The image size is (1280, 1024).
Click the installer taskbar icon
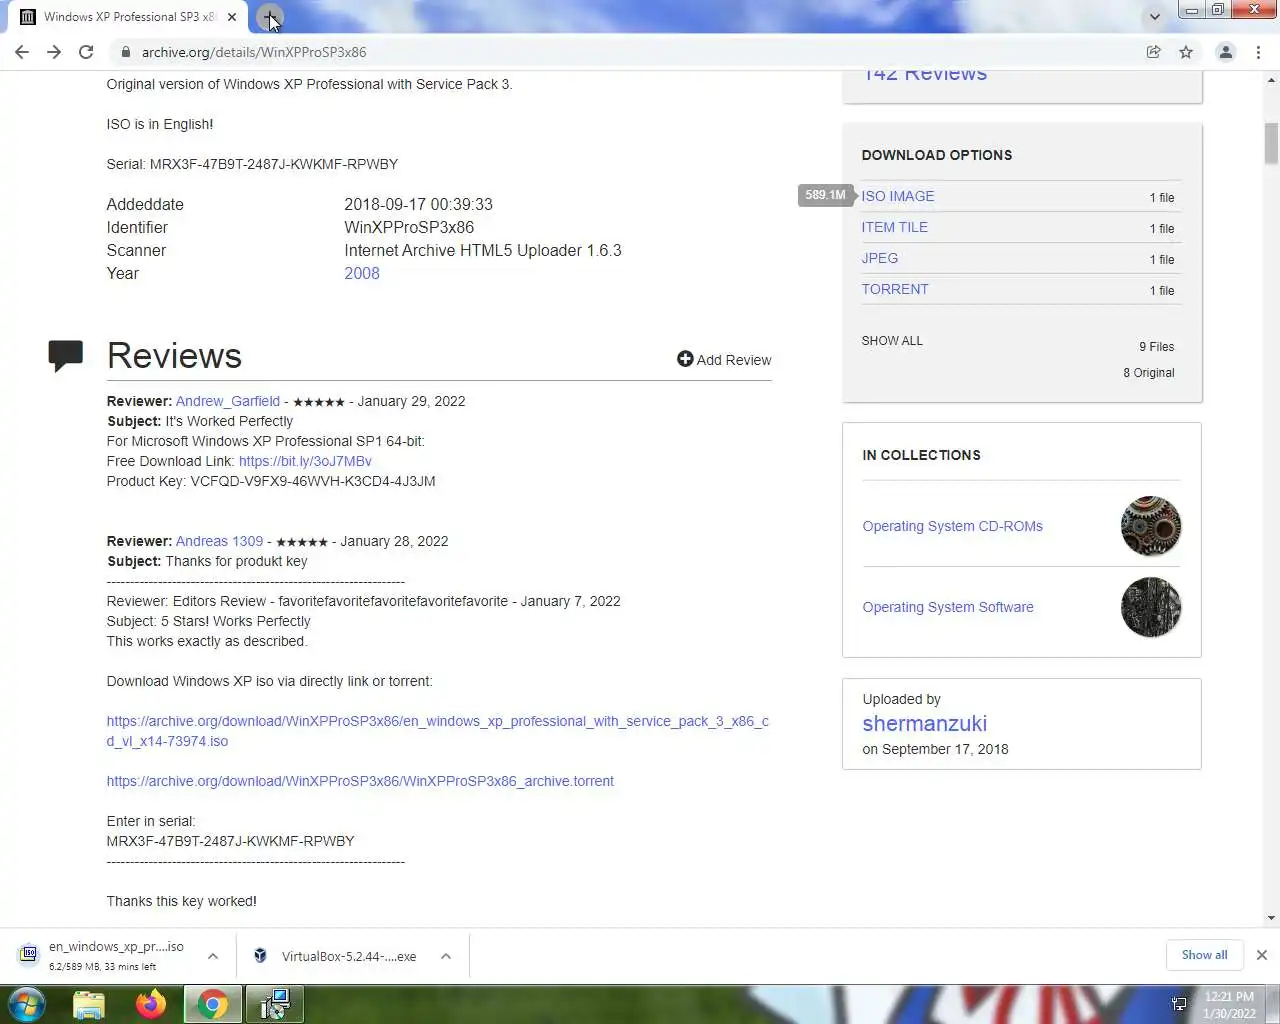click(274, 1004)
